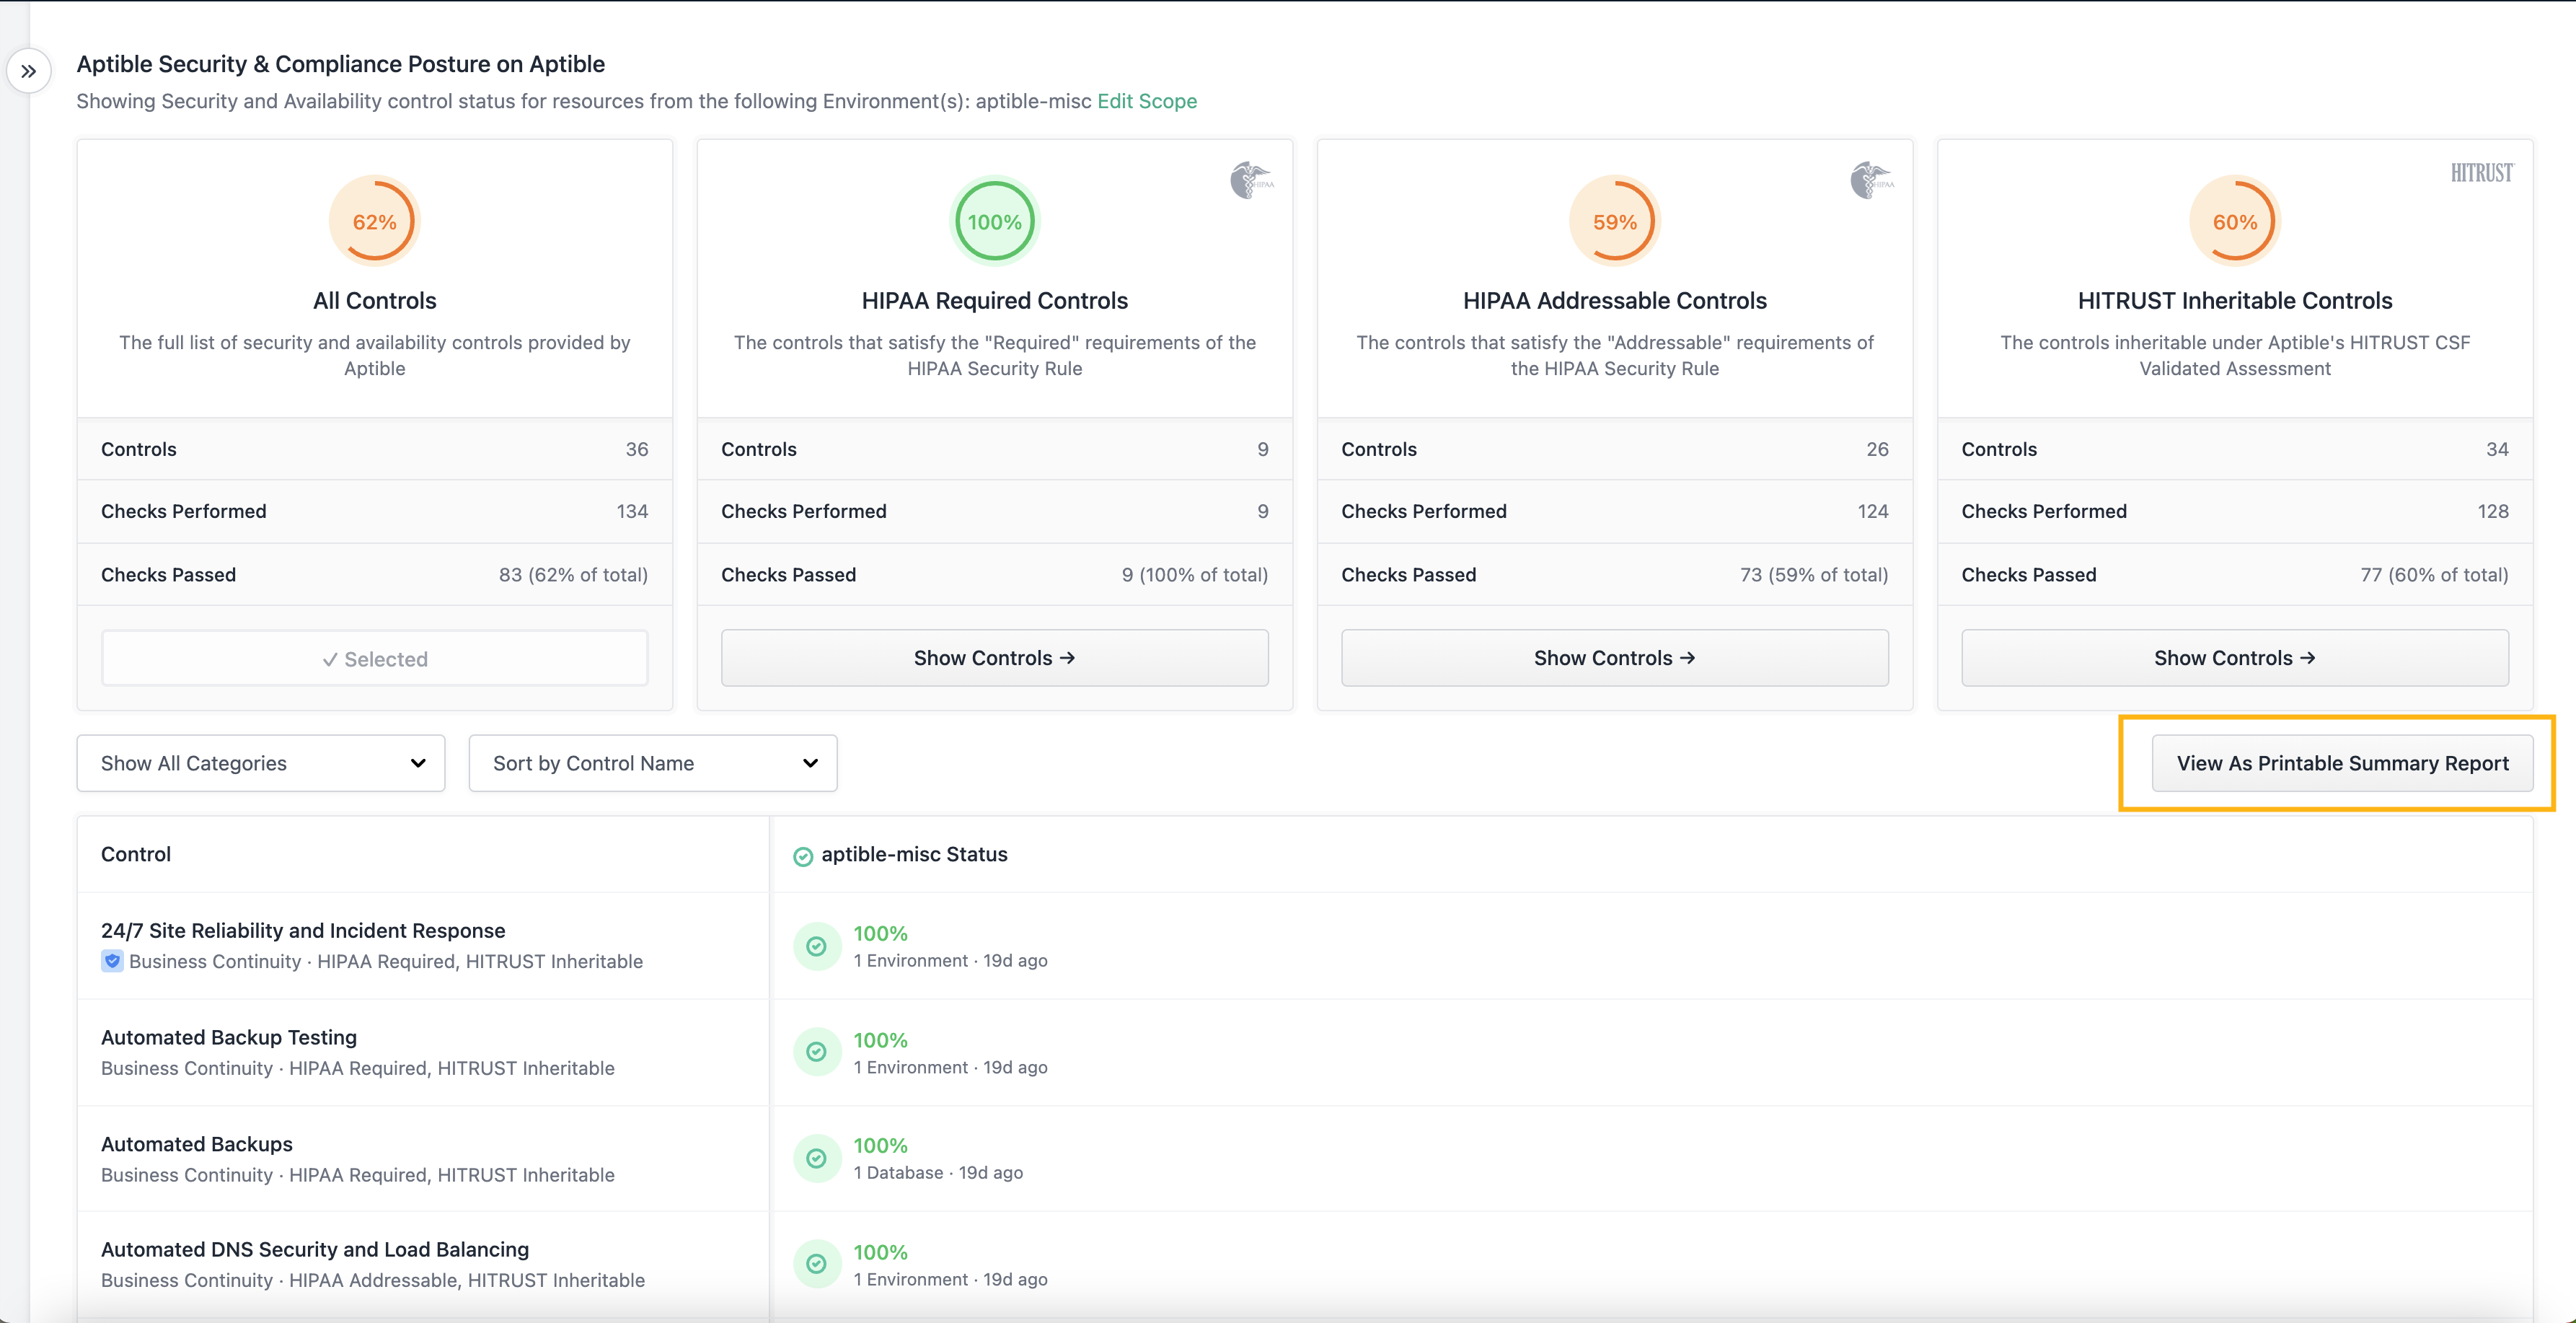This screenshot has width=2576, height=1323.
Task: Show Controls for HITRUST Inheritable Controls
Action: 2234,658
